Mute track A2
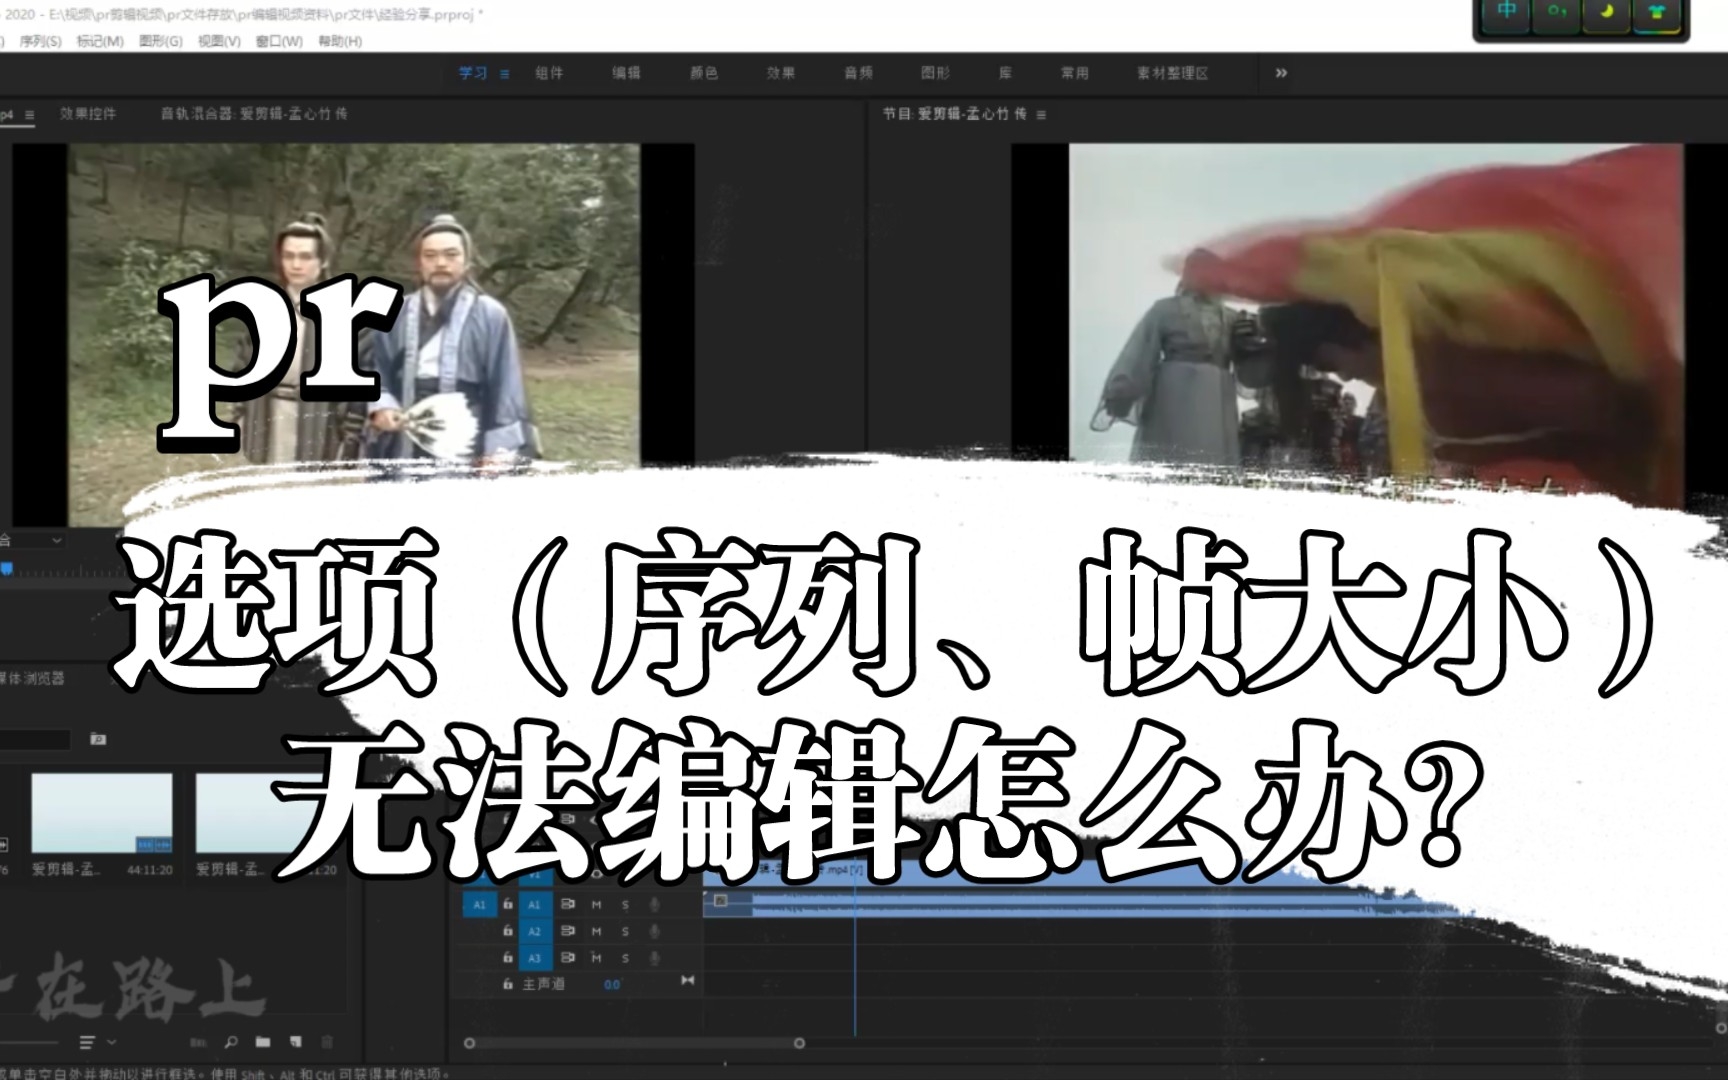This screenshot has width=1728, height=1080. tap(597, 931)
